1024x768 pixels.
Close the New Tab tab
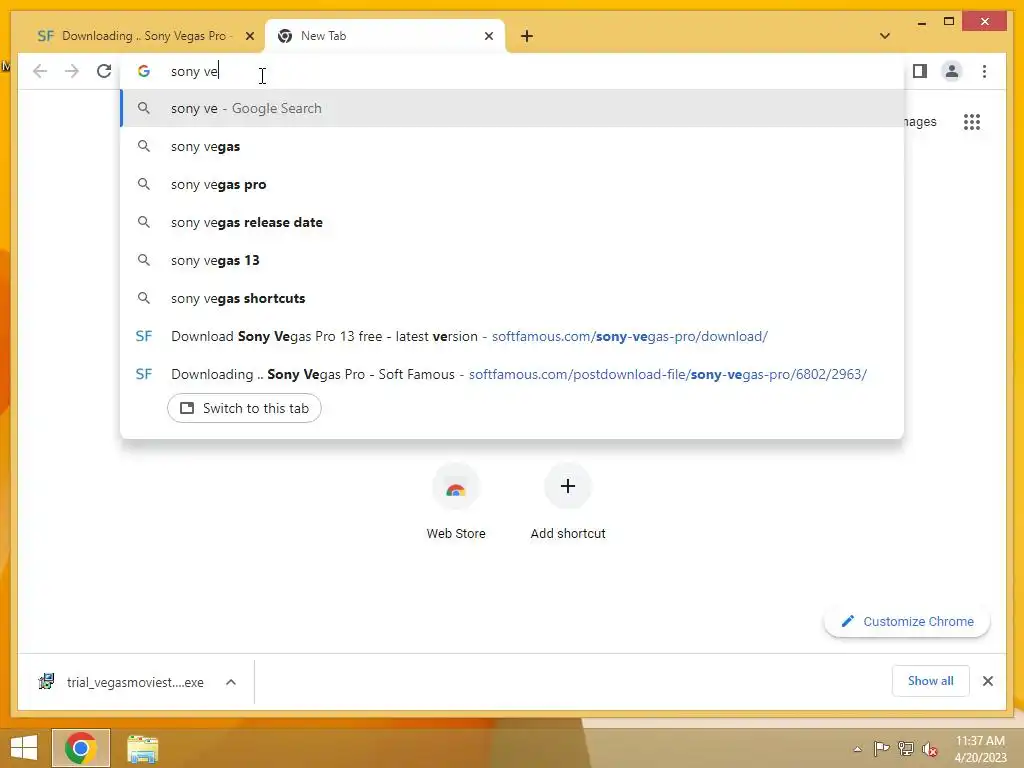pos(488,37)
